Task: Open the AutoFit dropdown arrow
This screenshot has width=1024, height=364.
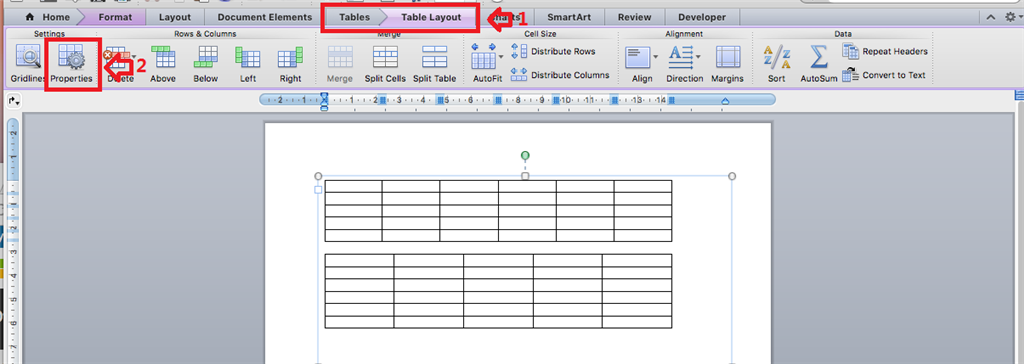Action: [501, 58]
